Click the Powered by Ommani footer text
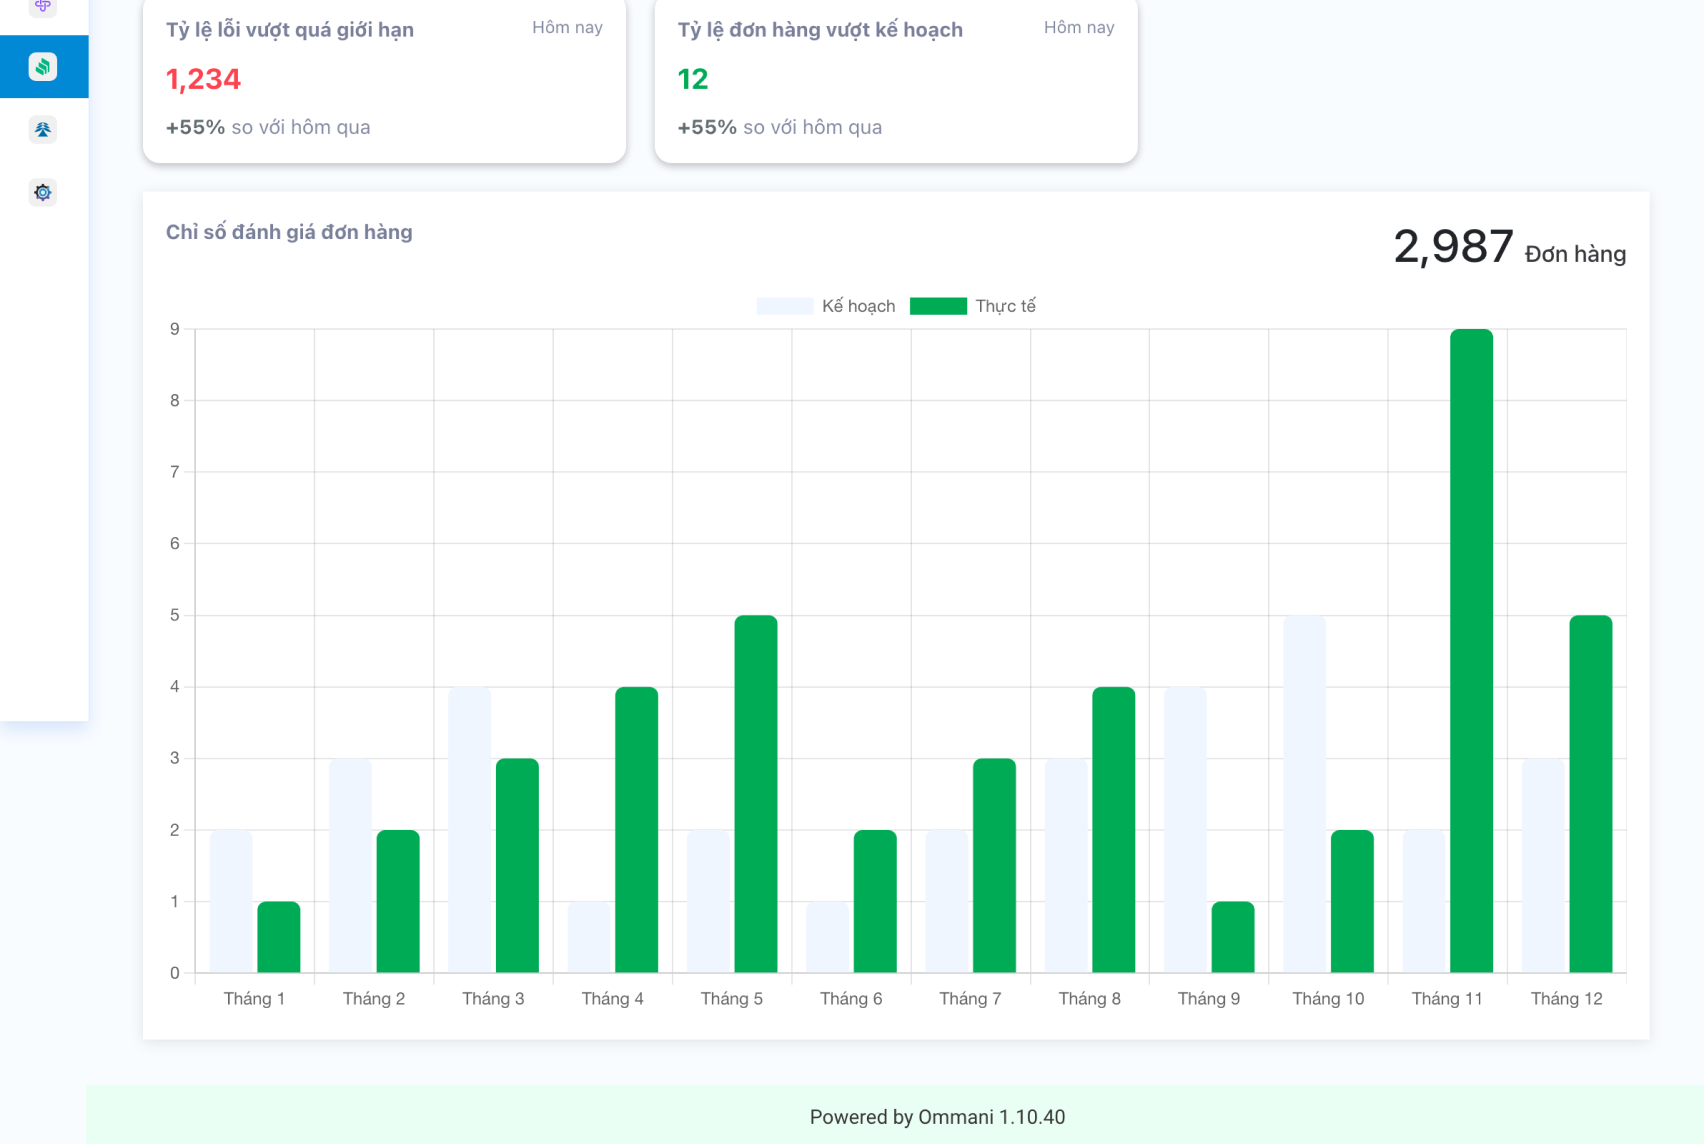 coord(937,1117)
